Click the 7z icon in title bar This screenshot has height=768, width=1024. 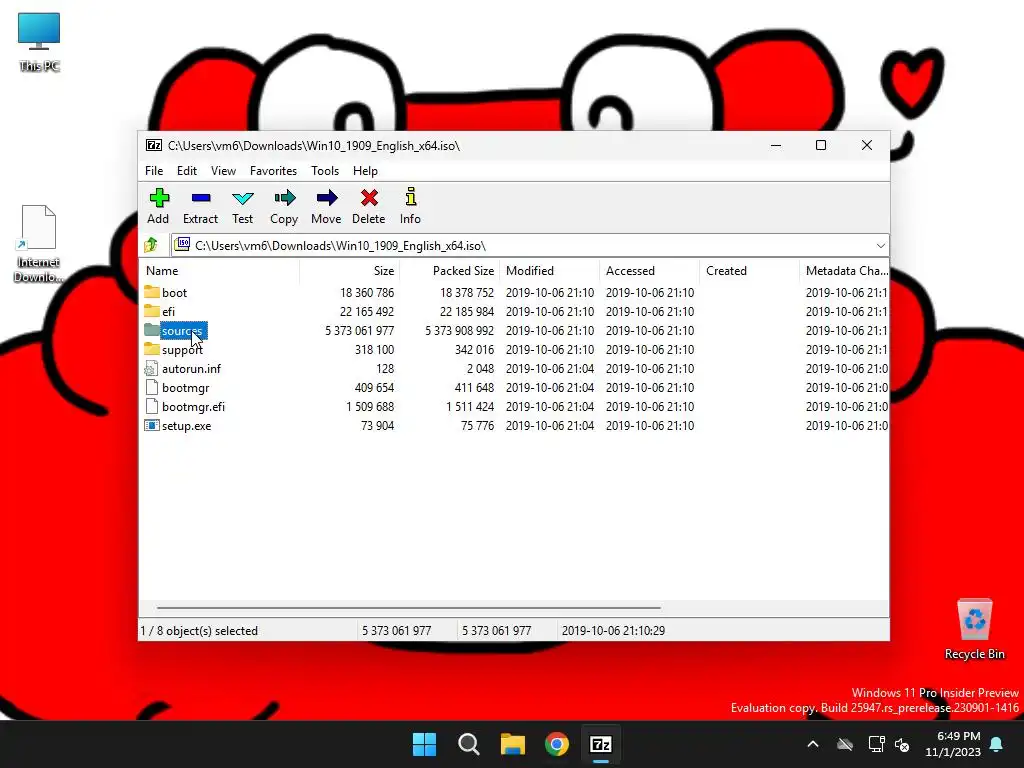(x=153, y=145)
